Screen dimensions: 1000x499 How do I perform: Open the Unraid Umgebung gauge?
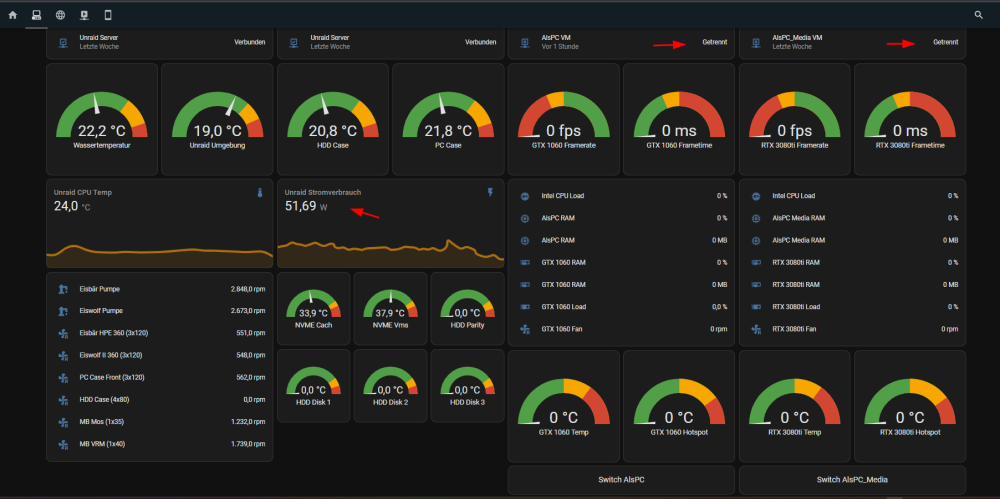pyautogui.click(x=217, y=119)
